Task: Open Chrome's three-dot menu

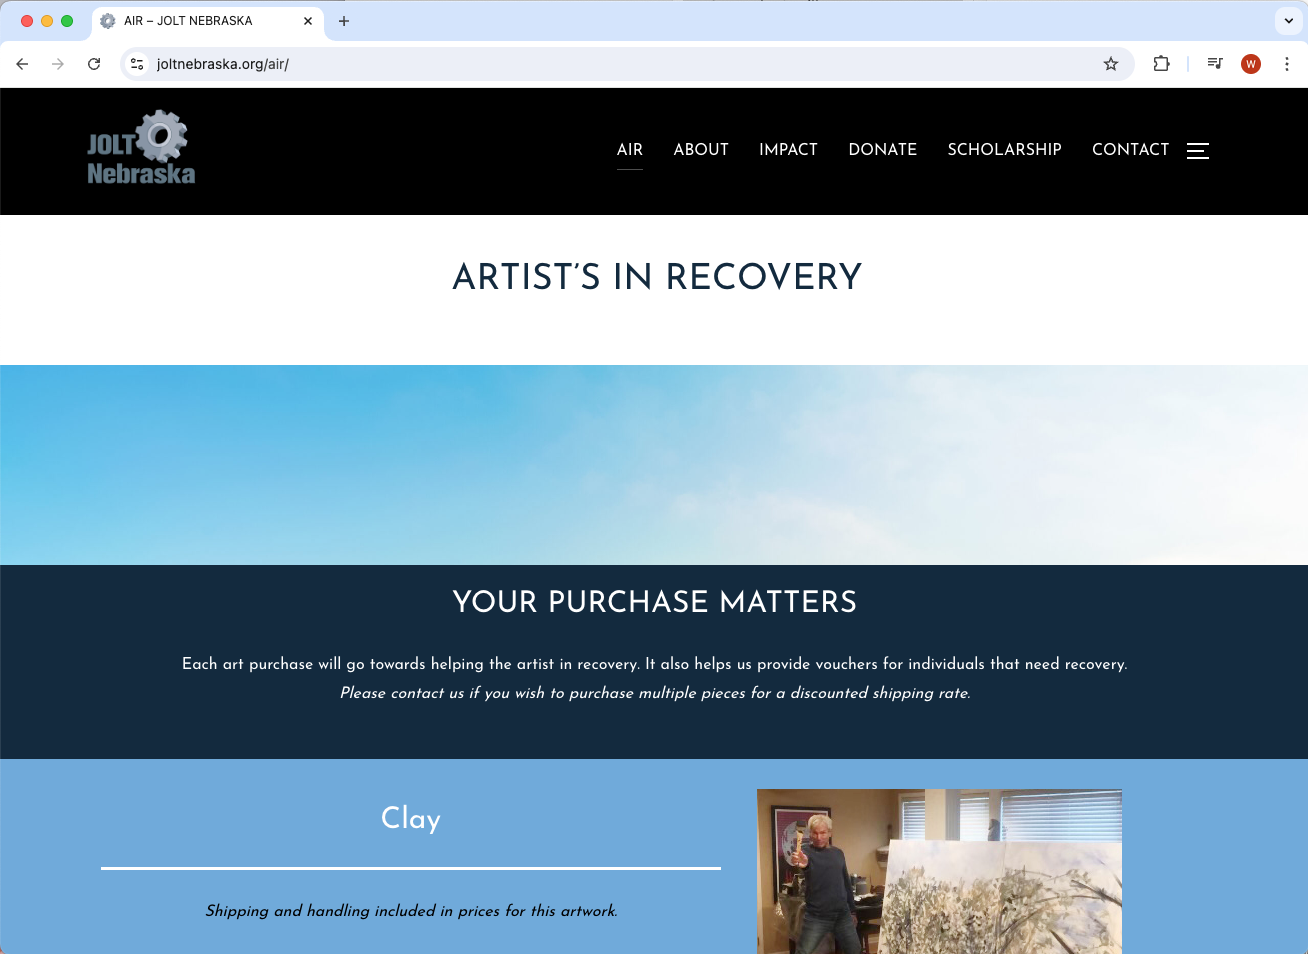Action: click(x=1287, y=64)
